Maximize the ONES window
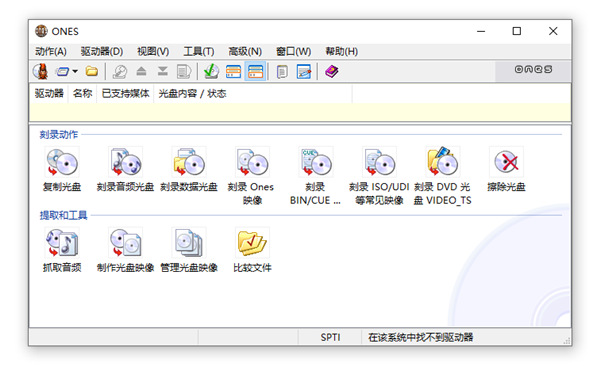 (x=517, y=31)
